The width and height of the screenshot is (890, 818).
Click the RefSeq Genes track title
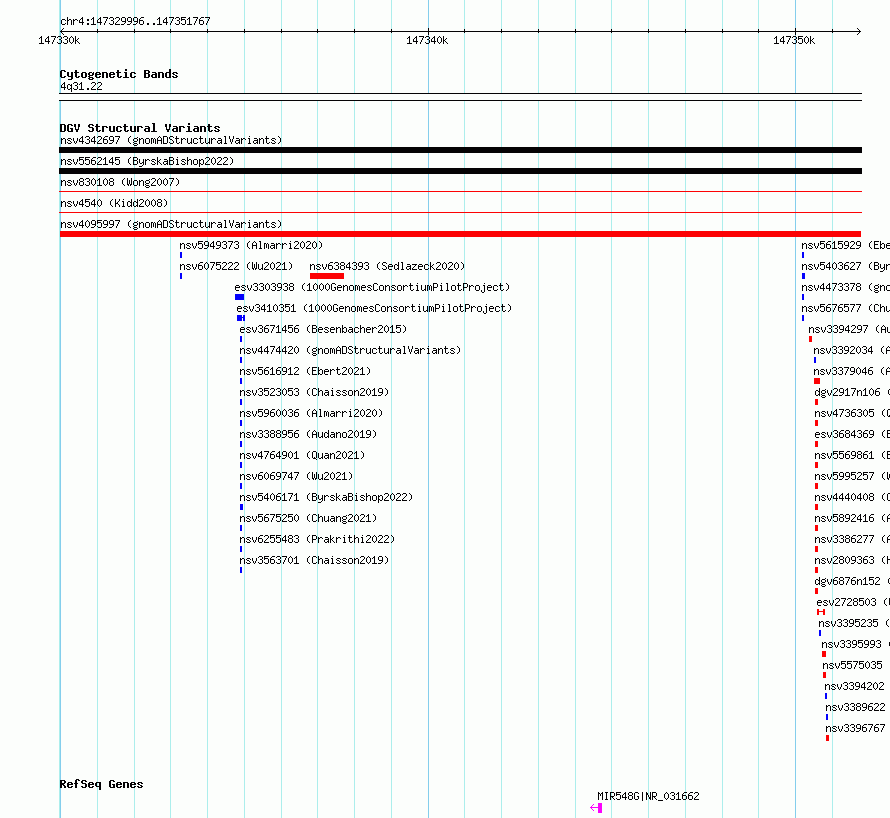[x=101, y=784]
